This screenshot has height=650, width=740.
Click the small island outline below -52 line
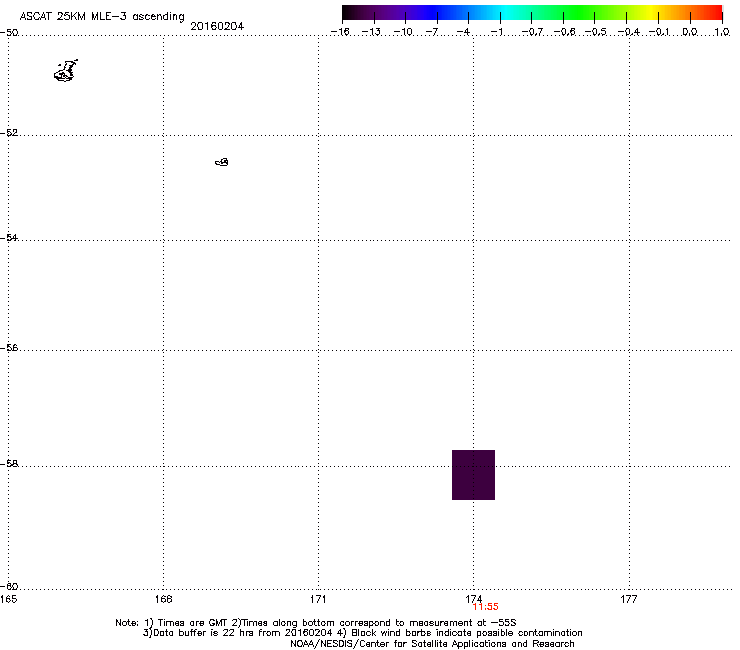click(222, 162)
